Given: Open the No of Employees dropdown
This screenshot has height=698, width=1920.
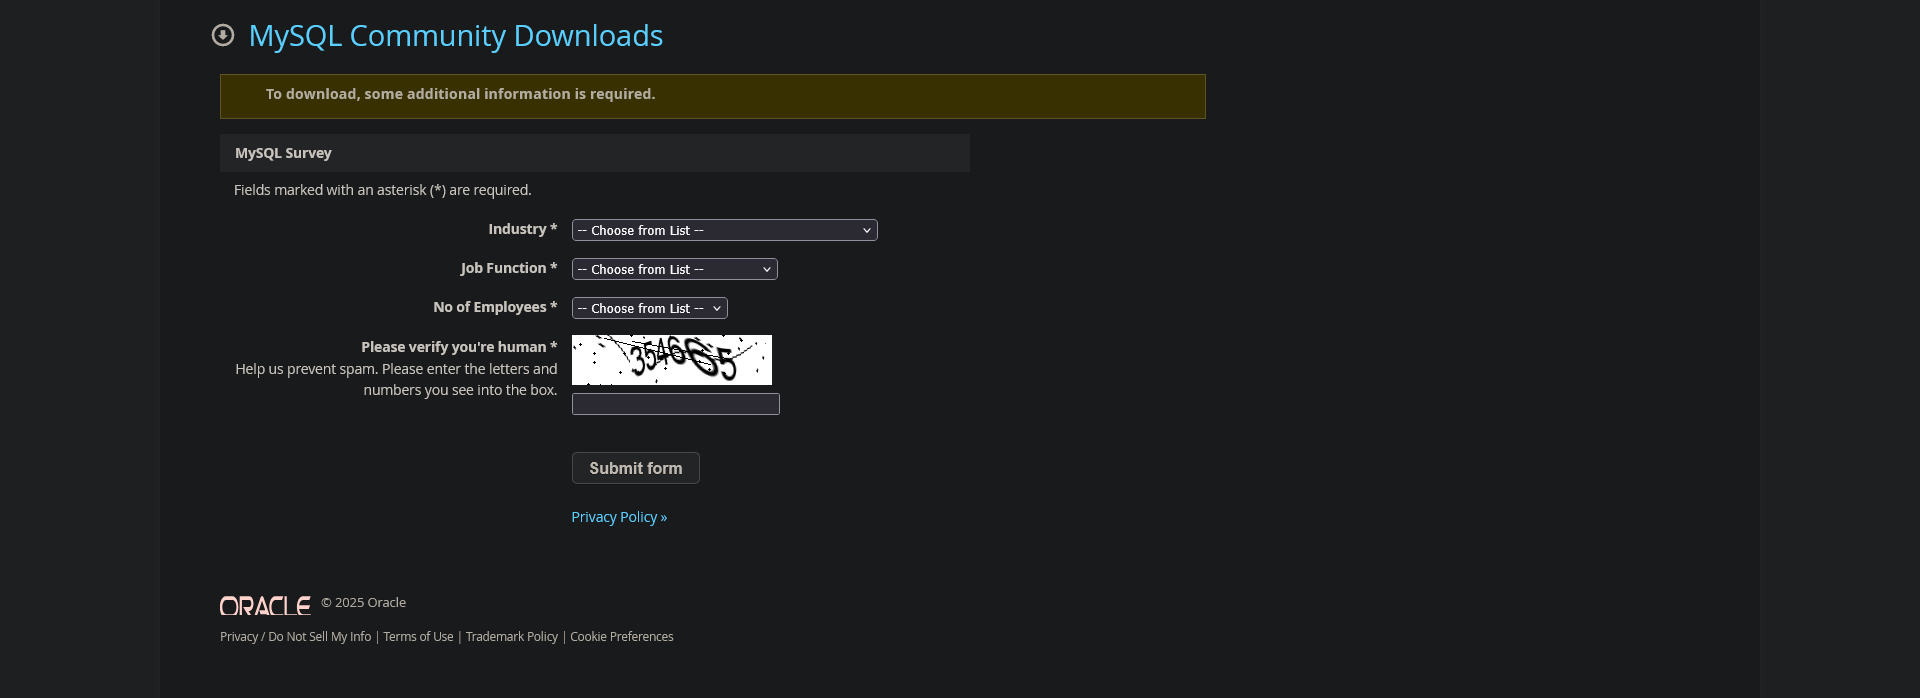Looking at the screenshot, I should pyautogui.click(x=650, y=308).
